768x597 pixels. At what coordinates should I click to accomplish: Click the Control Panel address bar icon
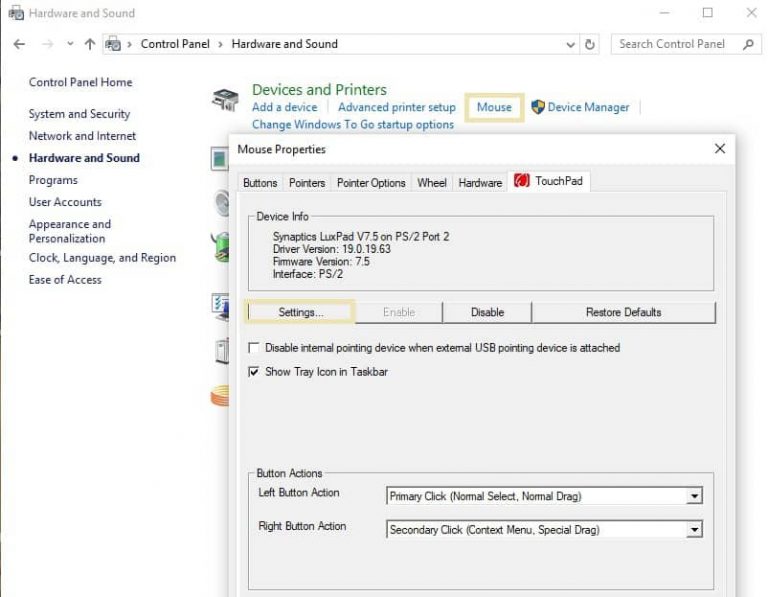(x=113, y=44)
